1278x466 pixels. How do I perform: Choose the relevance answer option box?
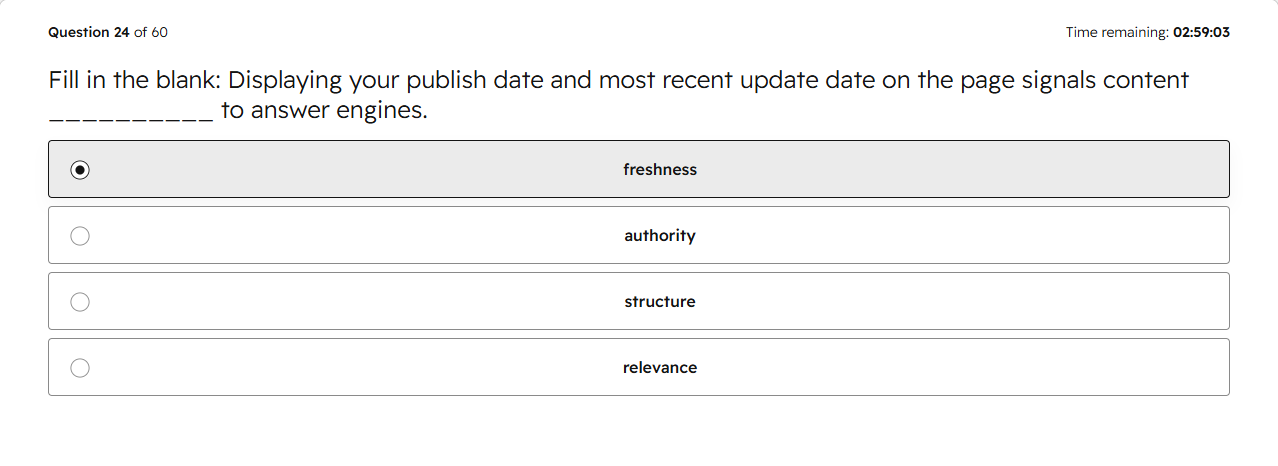pyautogui.click(x=639, y=367)
